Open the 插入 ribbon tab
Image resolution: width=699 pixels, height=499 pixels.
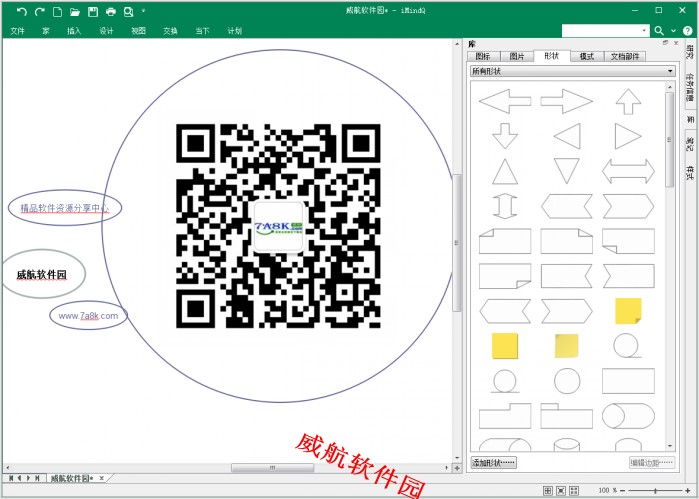click(x=74, y=31)
